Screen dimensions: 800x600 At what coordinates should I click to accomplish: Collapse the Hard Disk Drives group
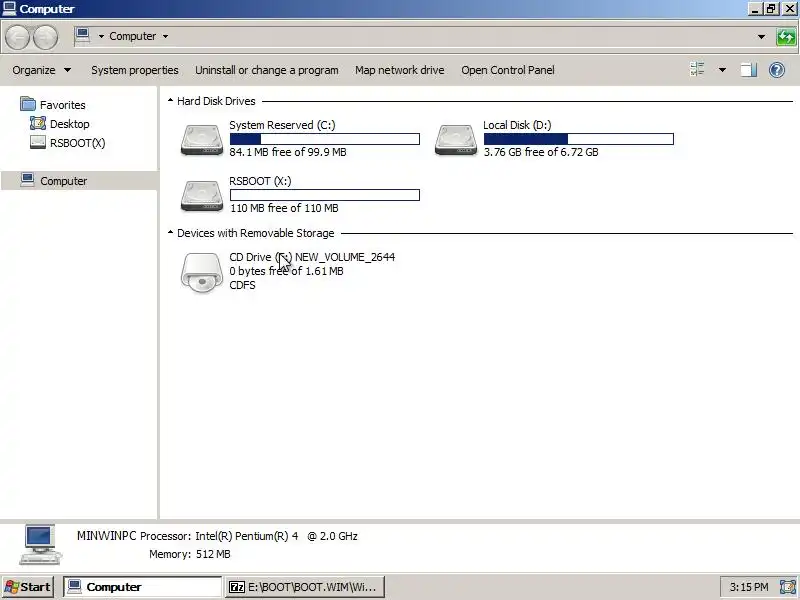click(x=170, y=101)
